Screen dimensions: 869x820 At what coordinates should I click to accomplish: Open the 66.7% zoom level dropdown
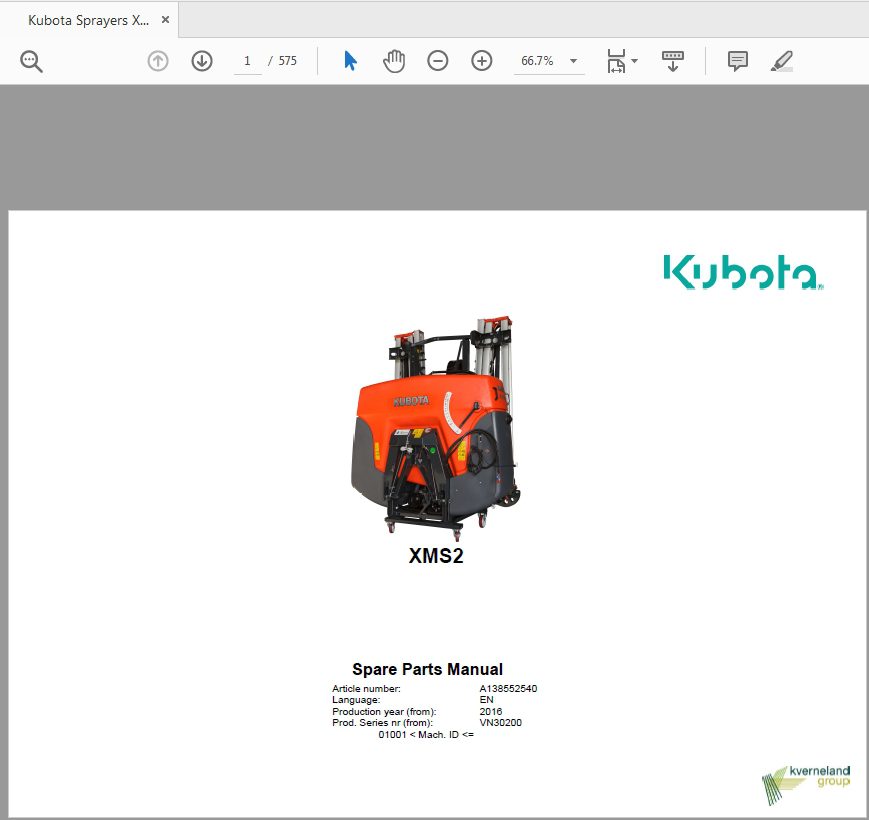(549, 61)
